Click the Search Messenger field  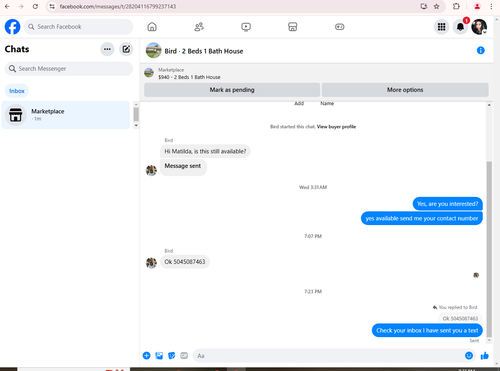(69, 69)
